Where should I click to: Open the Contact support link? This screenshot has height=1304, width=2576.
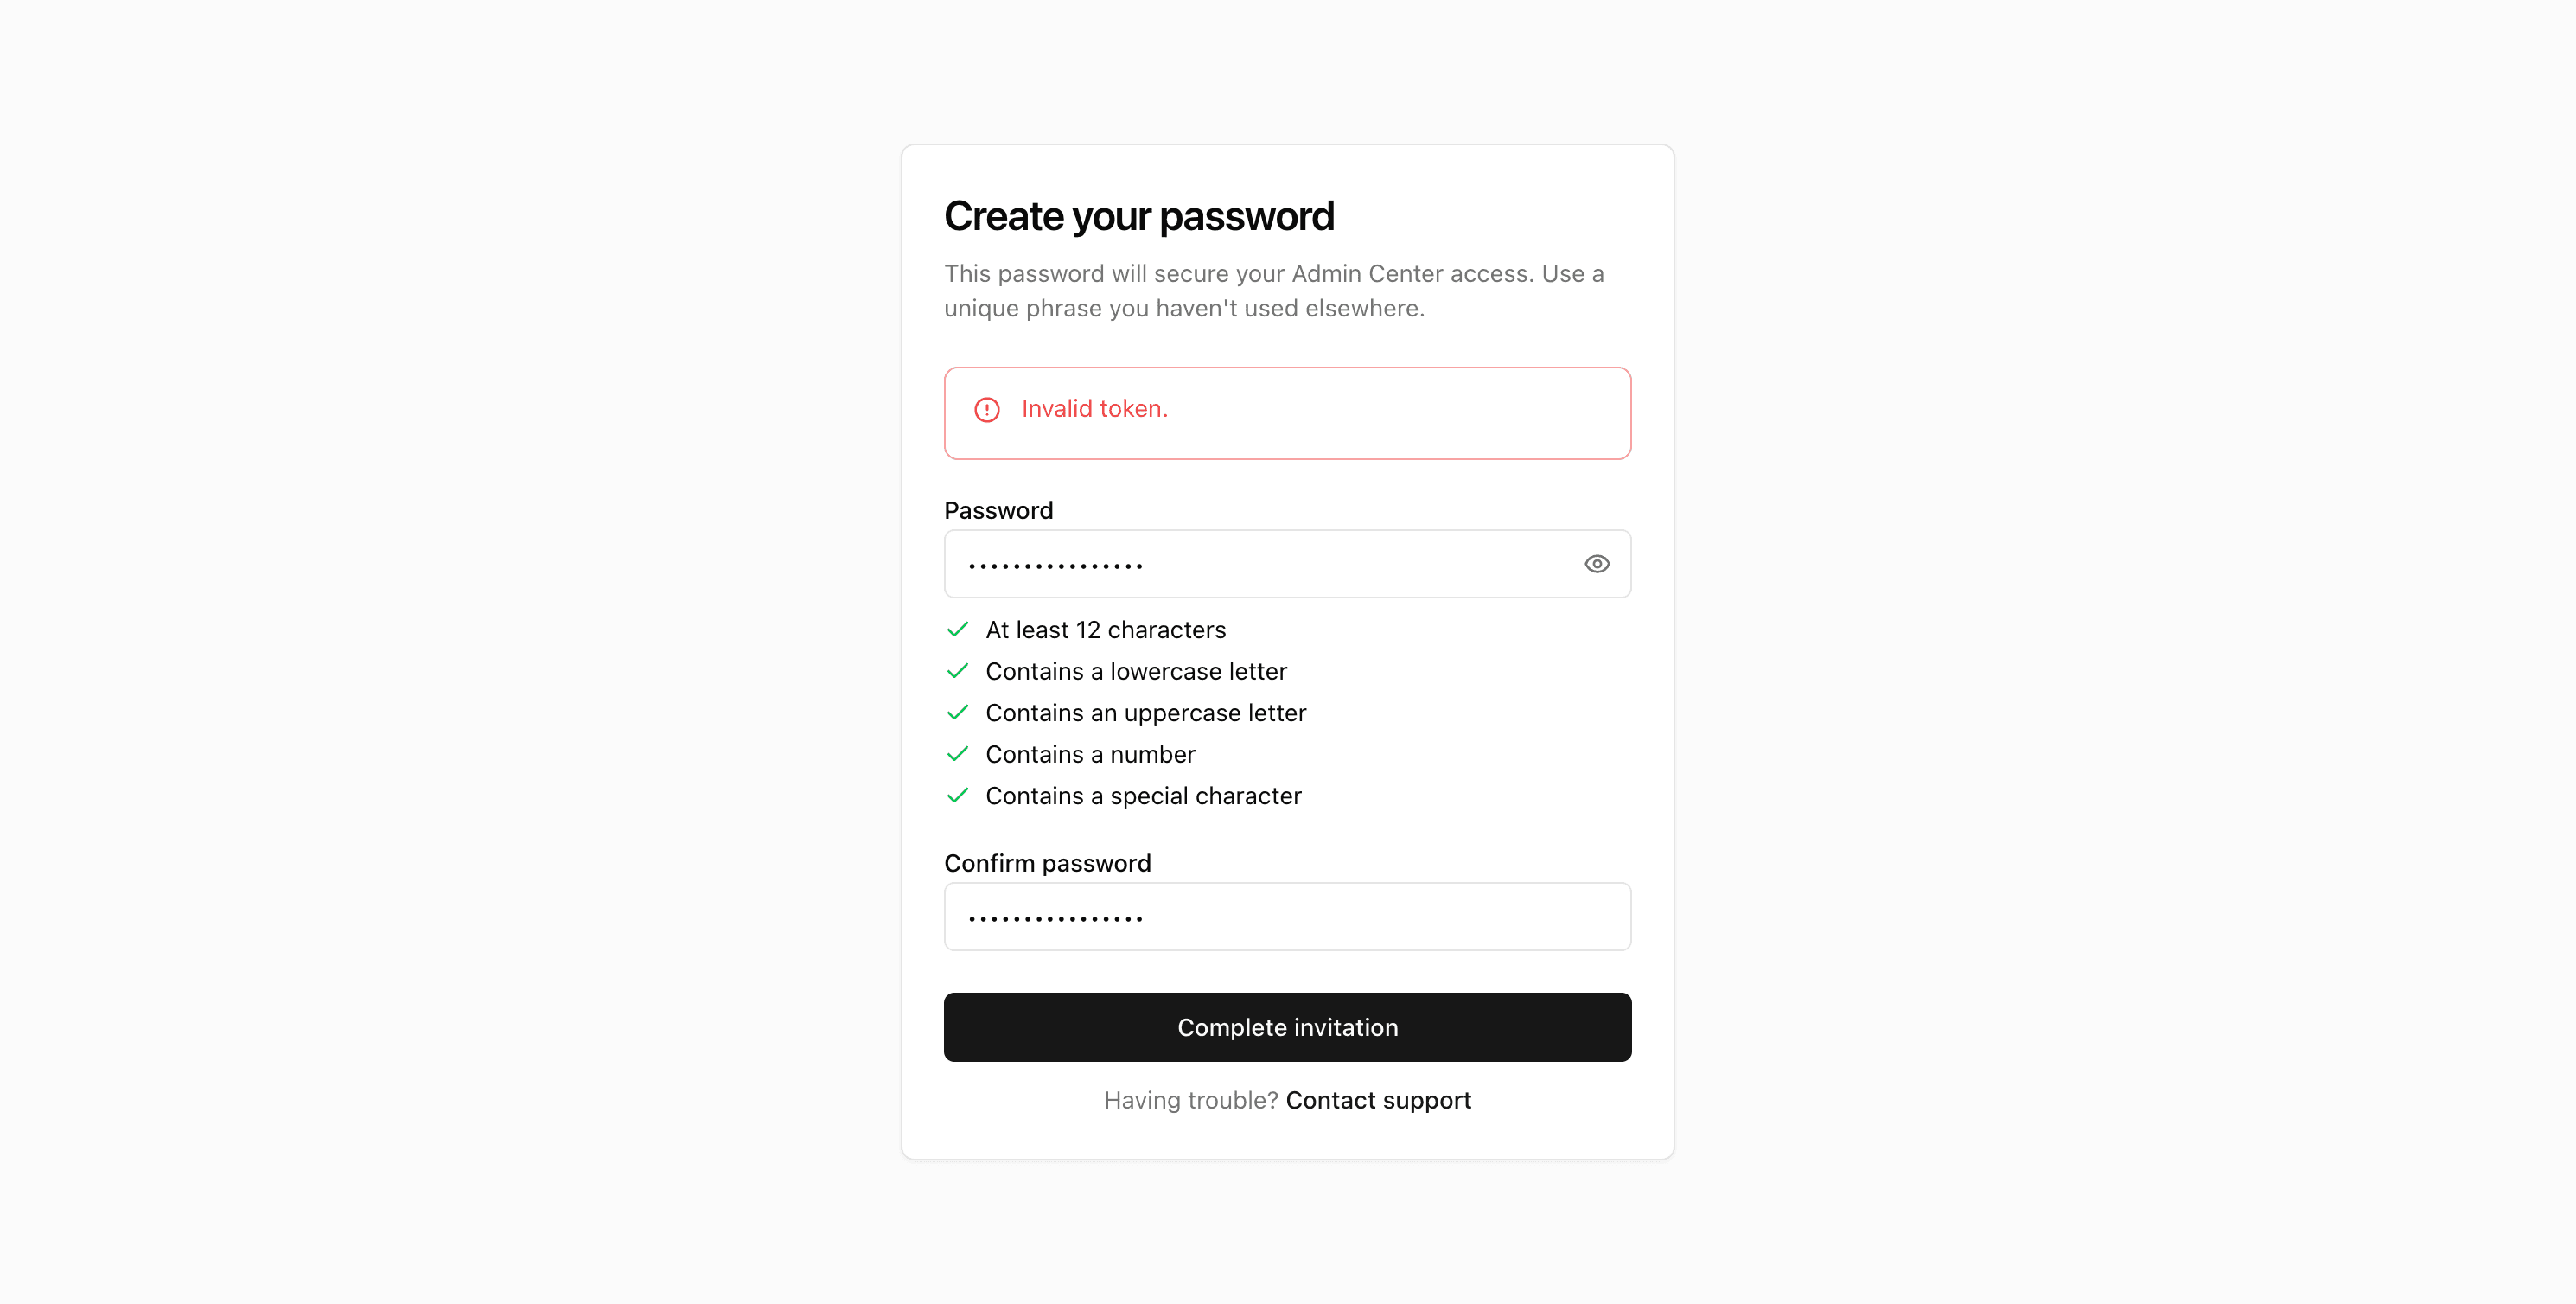(1378, 1099)
